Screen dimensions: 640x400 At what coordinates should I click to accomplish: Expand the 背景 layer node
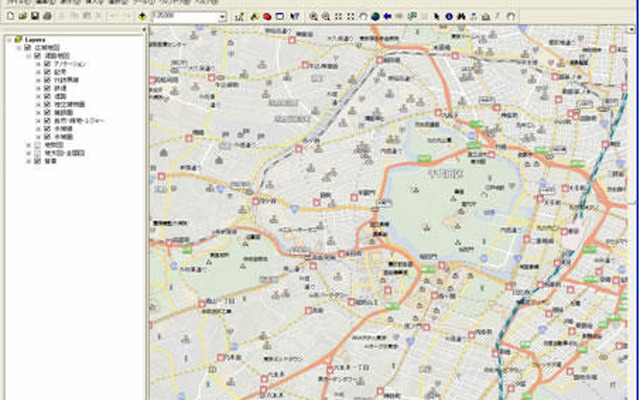pyautogui.click(x=29, y=161)
